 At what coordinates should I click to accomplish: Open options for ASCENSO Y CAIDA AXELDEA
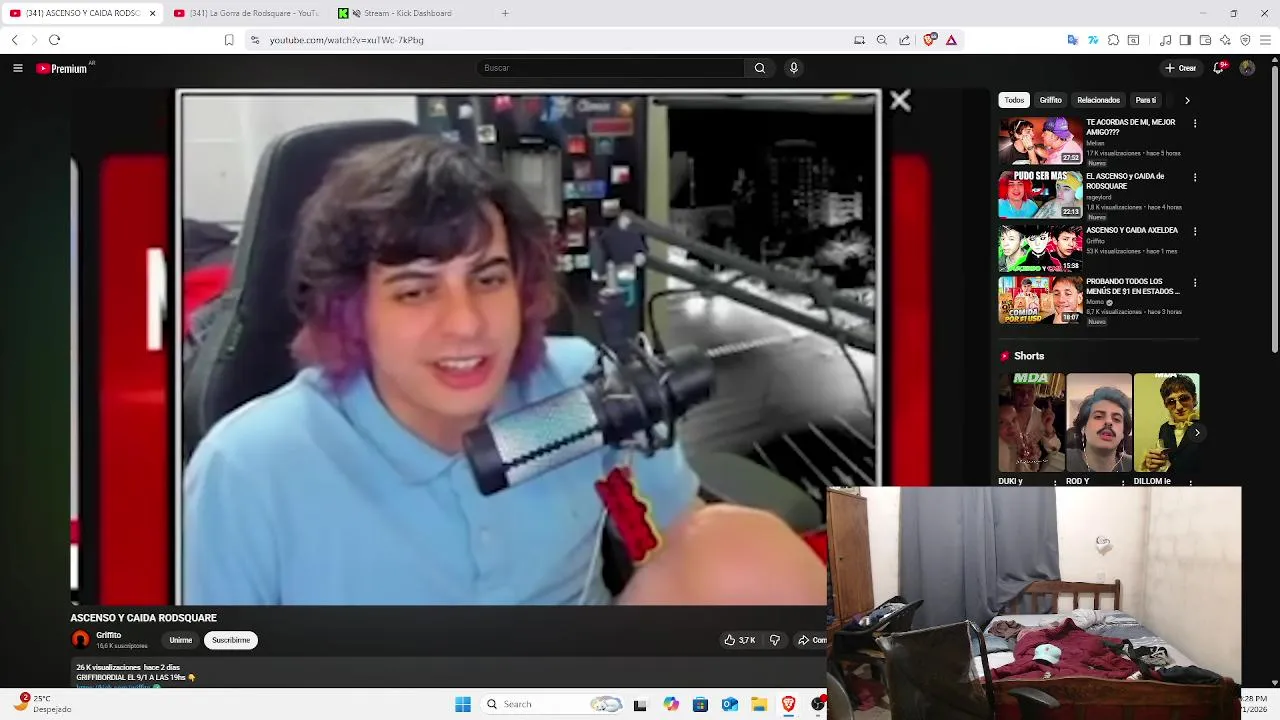coord(1195,232)
